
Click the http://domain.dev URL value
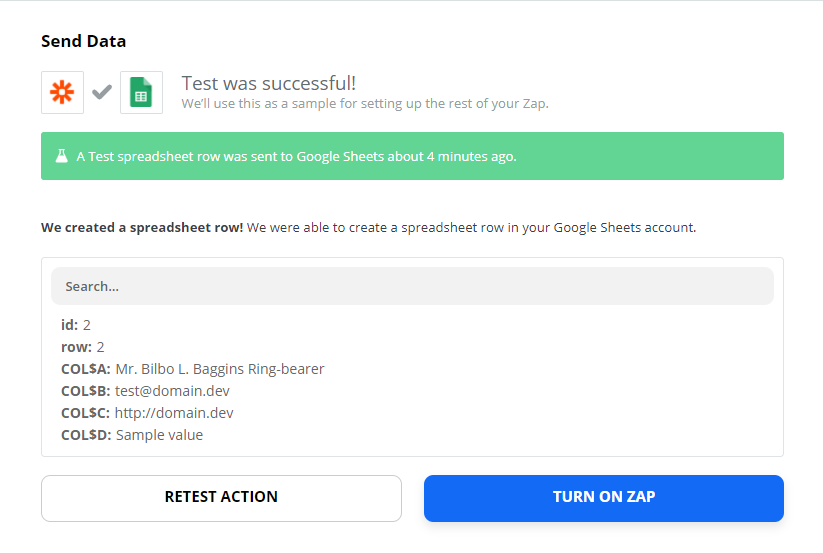click(x=174, y=413)
